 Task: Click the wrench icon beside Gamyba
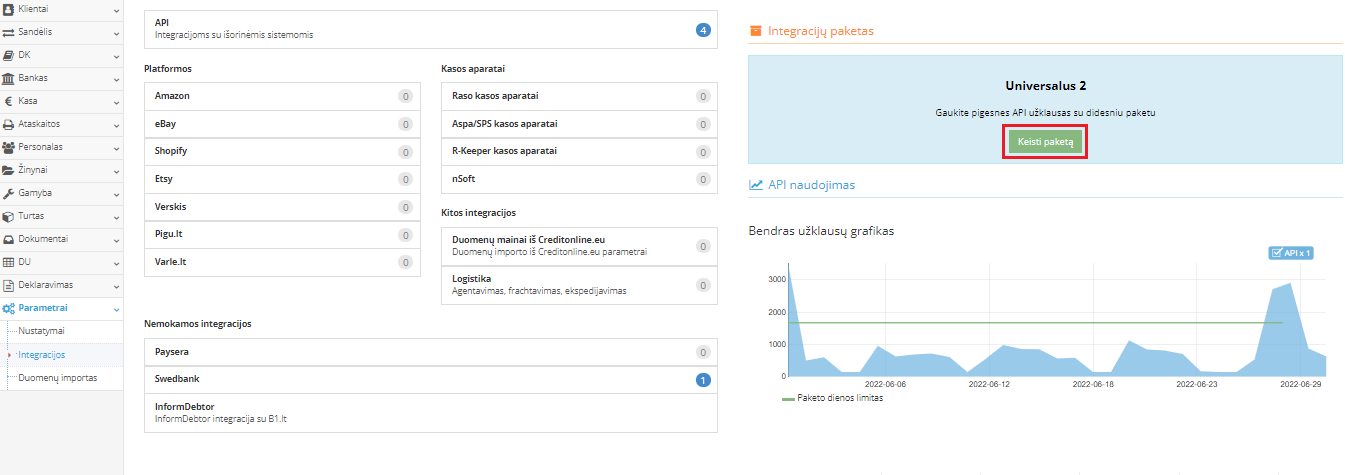tap(9, 193)
